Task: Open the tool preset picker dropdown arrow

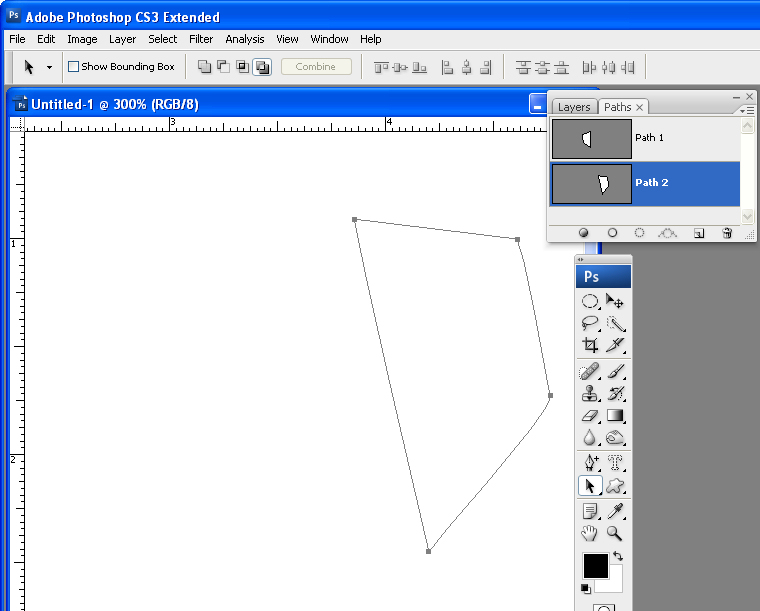Action: (49, 67)
